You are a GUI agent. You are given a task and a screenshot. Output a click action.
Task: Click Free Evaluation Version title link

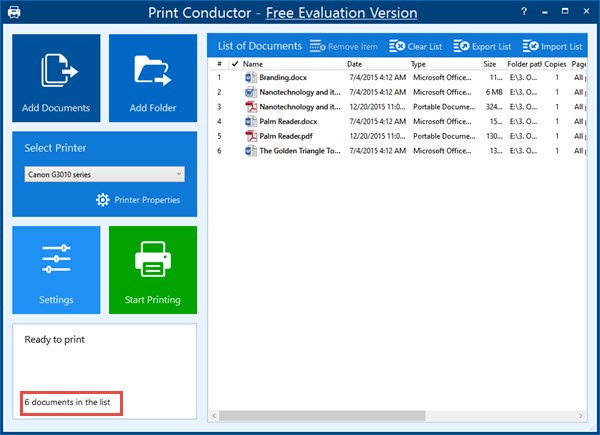[341, 13]
